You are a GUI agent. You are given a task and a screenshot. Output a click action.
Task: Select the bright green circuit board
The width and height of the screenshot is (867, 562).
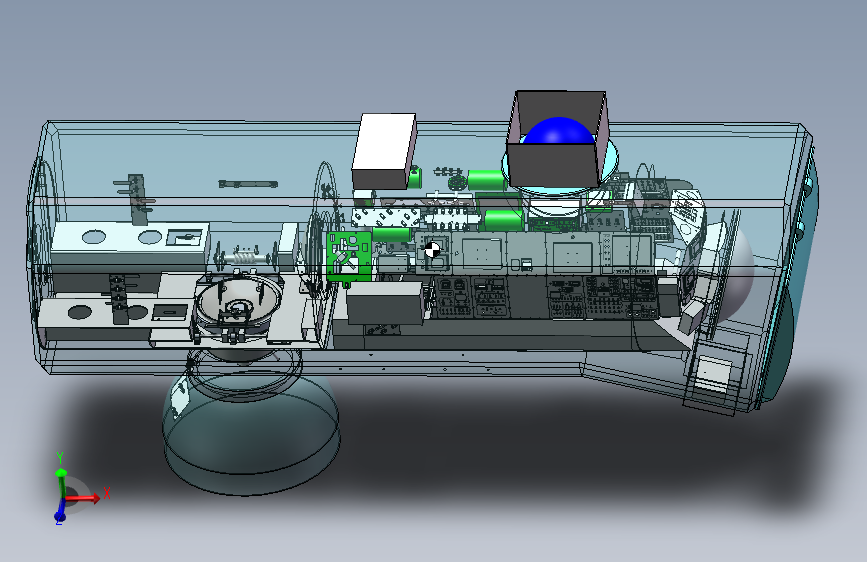(349, 256)
